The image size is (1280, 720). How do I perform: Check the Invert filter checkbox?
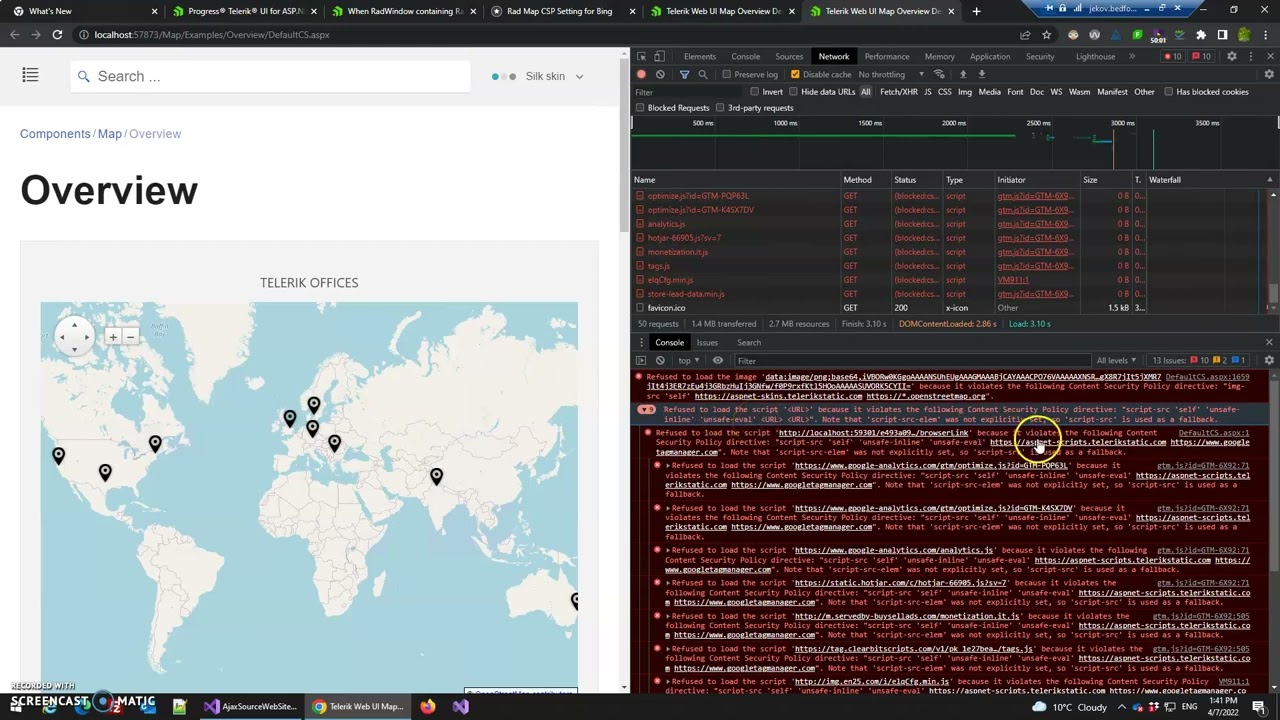coord(755,92)
